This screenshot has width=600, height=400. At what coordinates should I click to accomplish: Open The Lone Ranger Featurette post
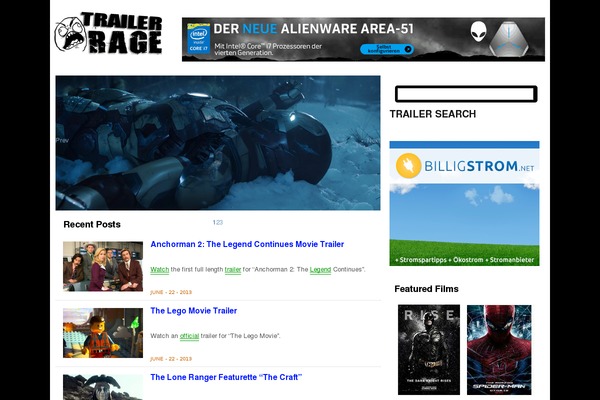[226, 377]
